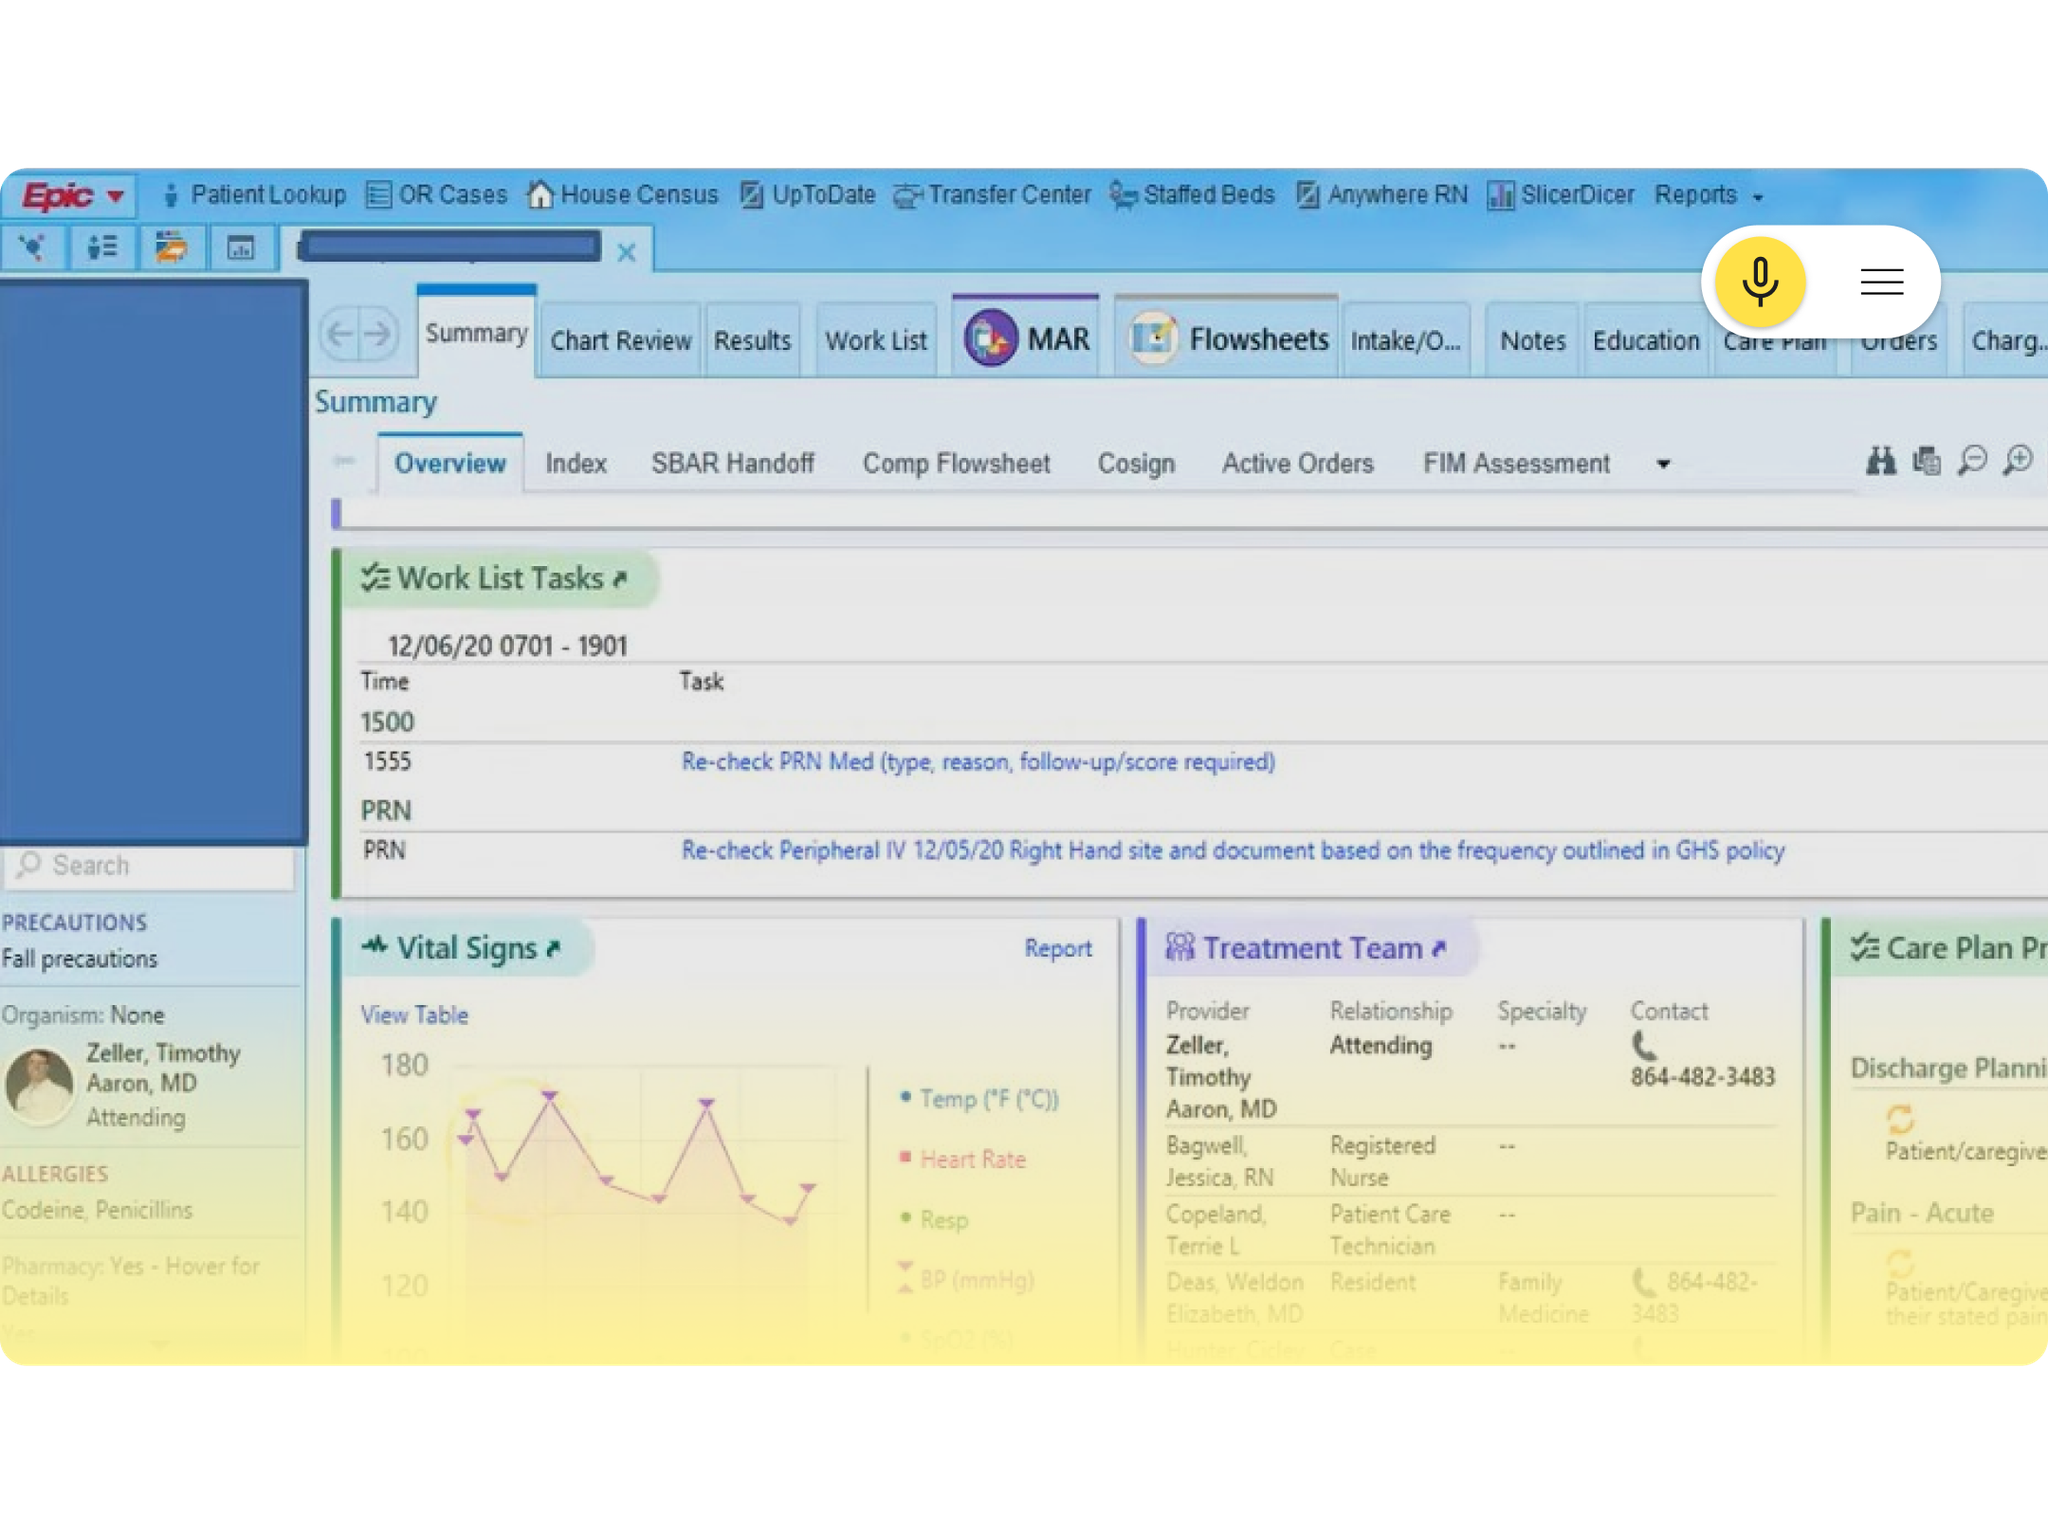Click the forward navigation arrow

click(378, 333)
